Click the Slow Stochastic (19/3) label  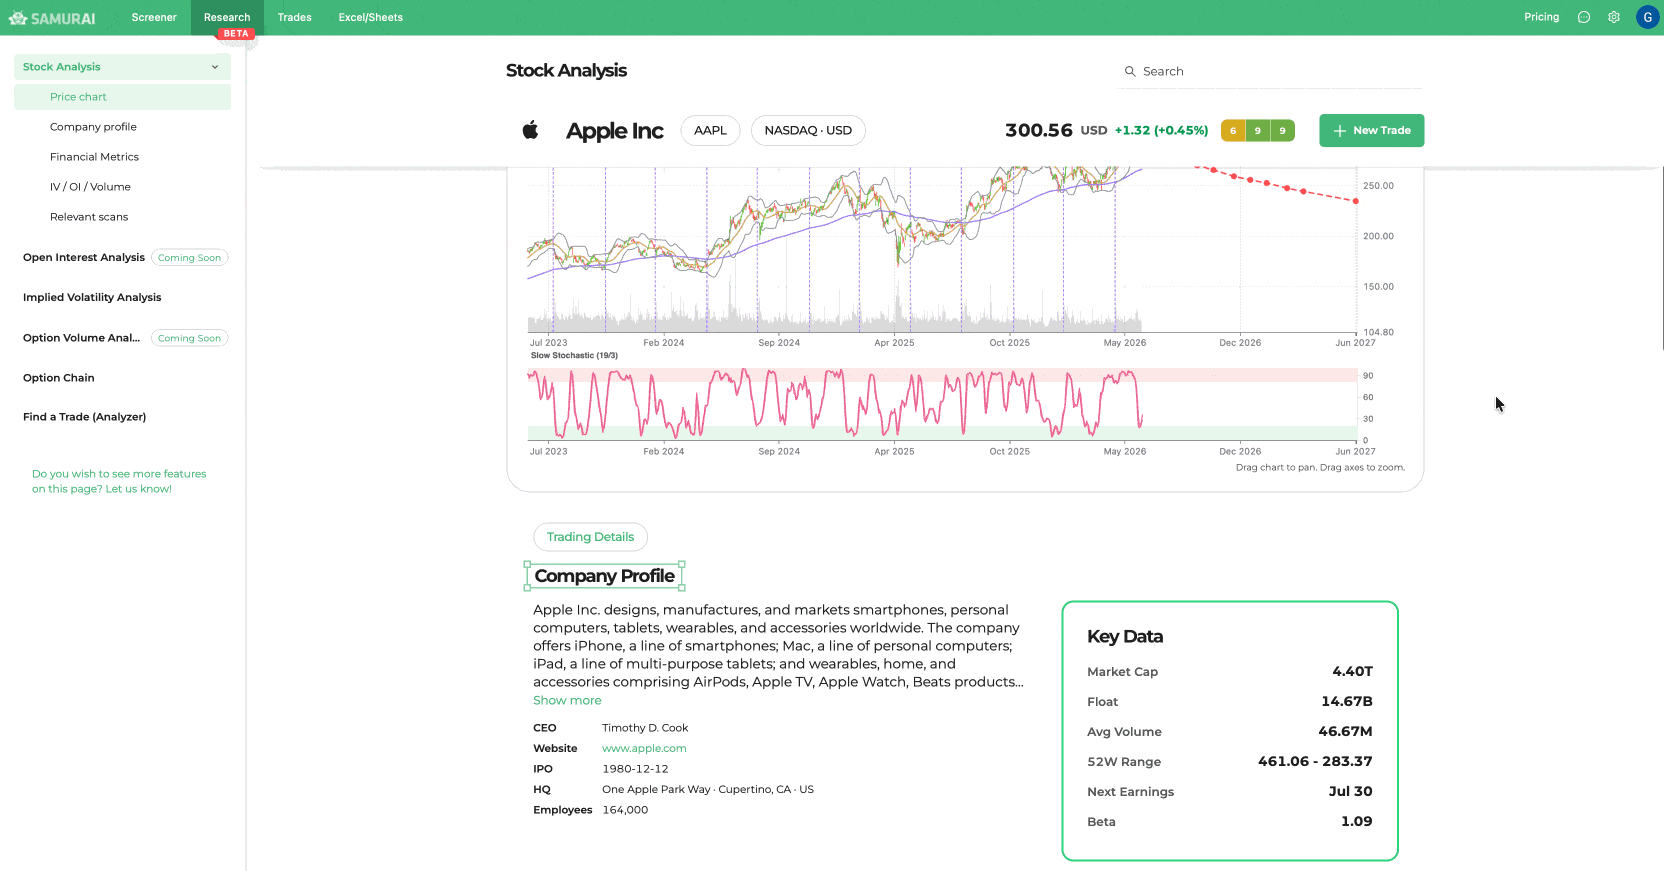pos(574,355)
